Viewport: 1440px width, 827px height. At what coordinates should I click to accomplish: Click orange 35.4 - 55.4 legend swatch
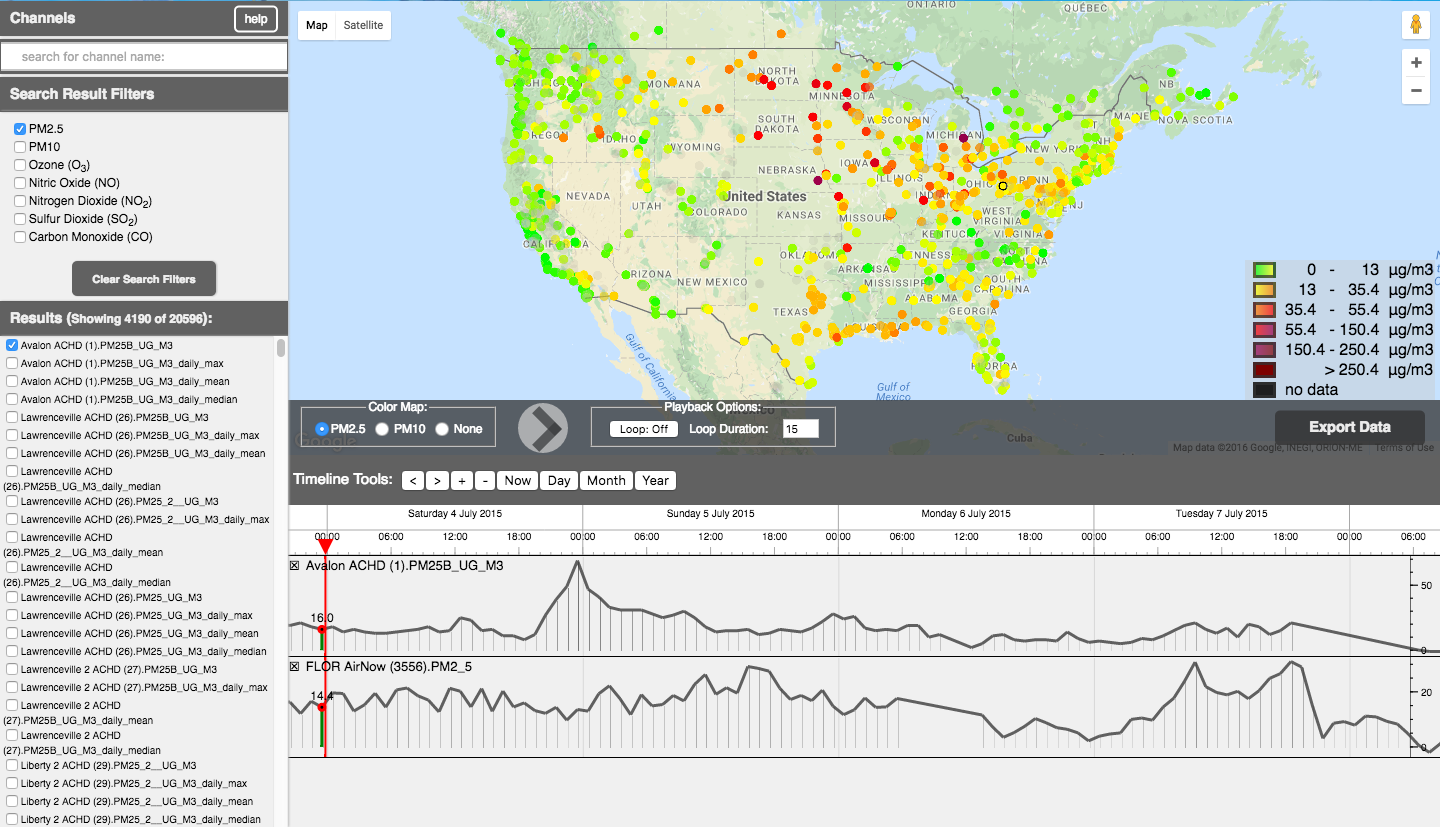click(1265, 310)
